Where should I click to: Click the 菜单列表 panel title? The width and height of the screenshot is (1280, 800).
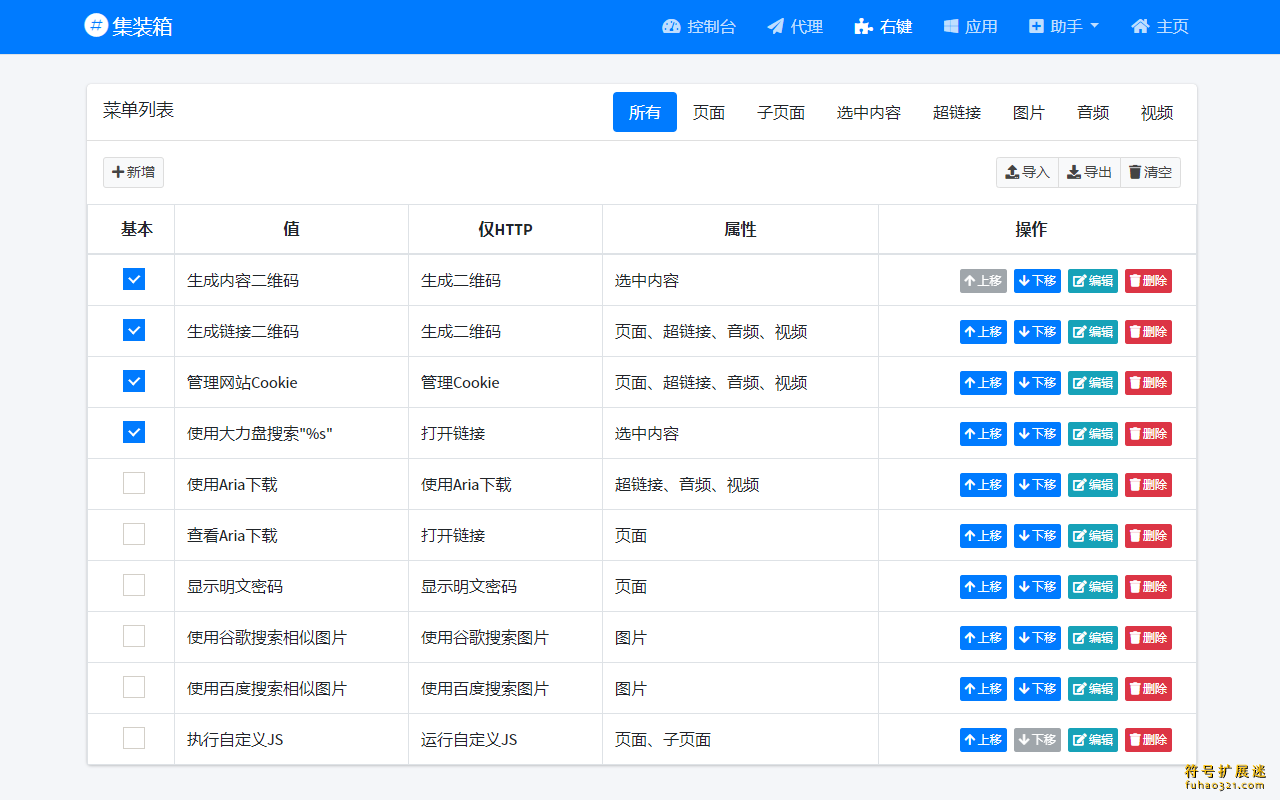(138, 110)
